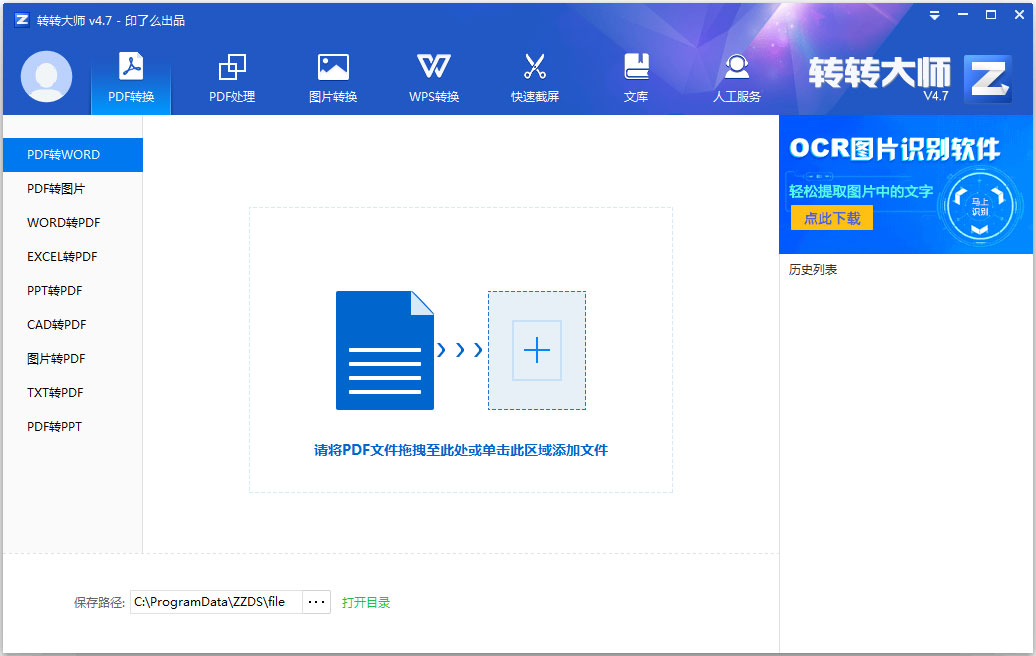Select PDF转WORD in the sidebar
The height and width of the screenshot is (656, 1036).
[x=73, y=155]
